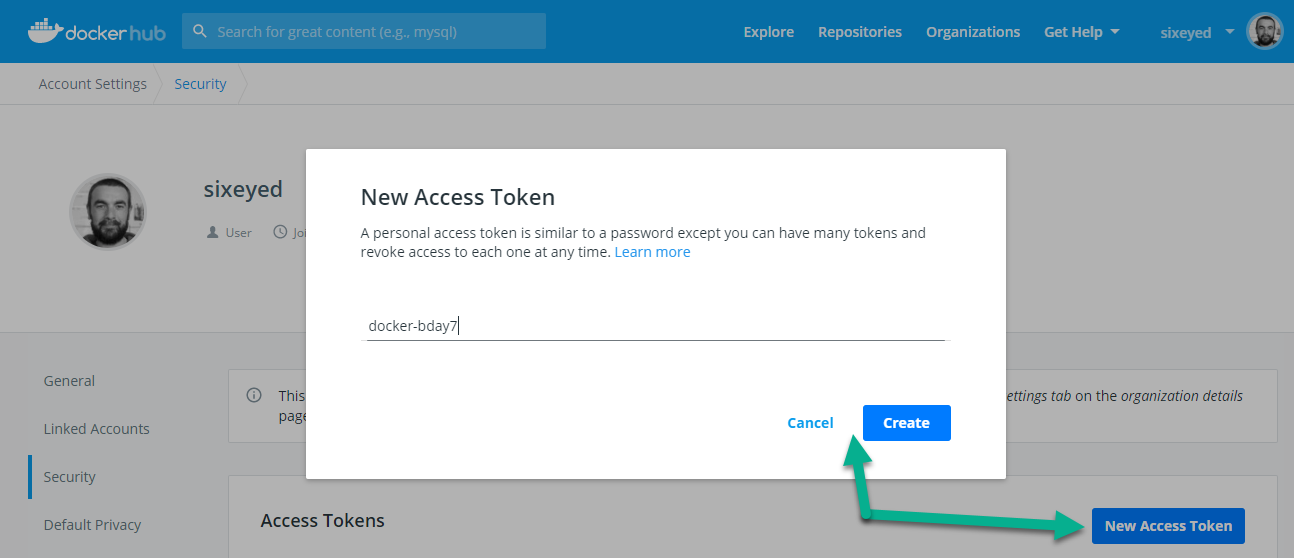Click the token name input field
The width and height of the screenshot is (1294, 558).
tap(654, 326)
